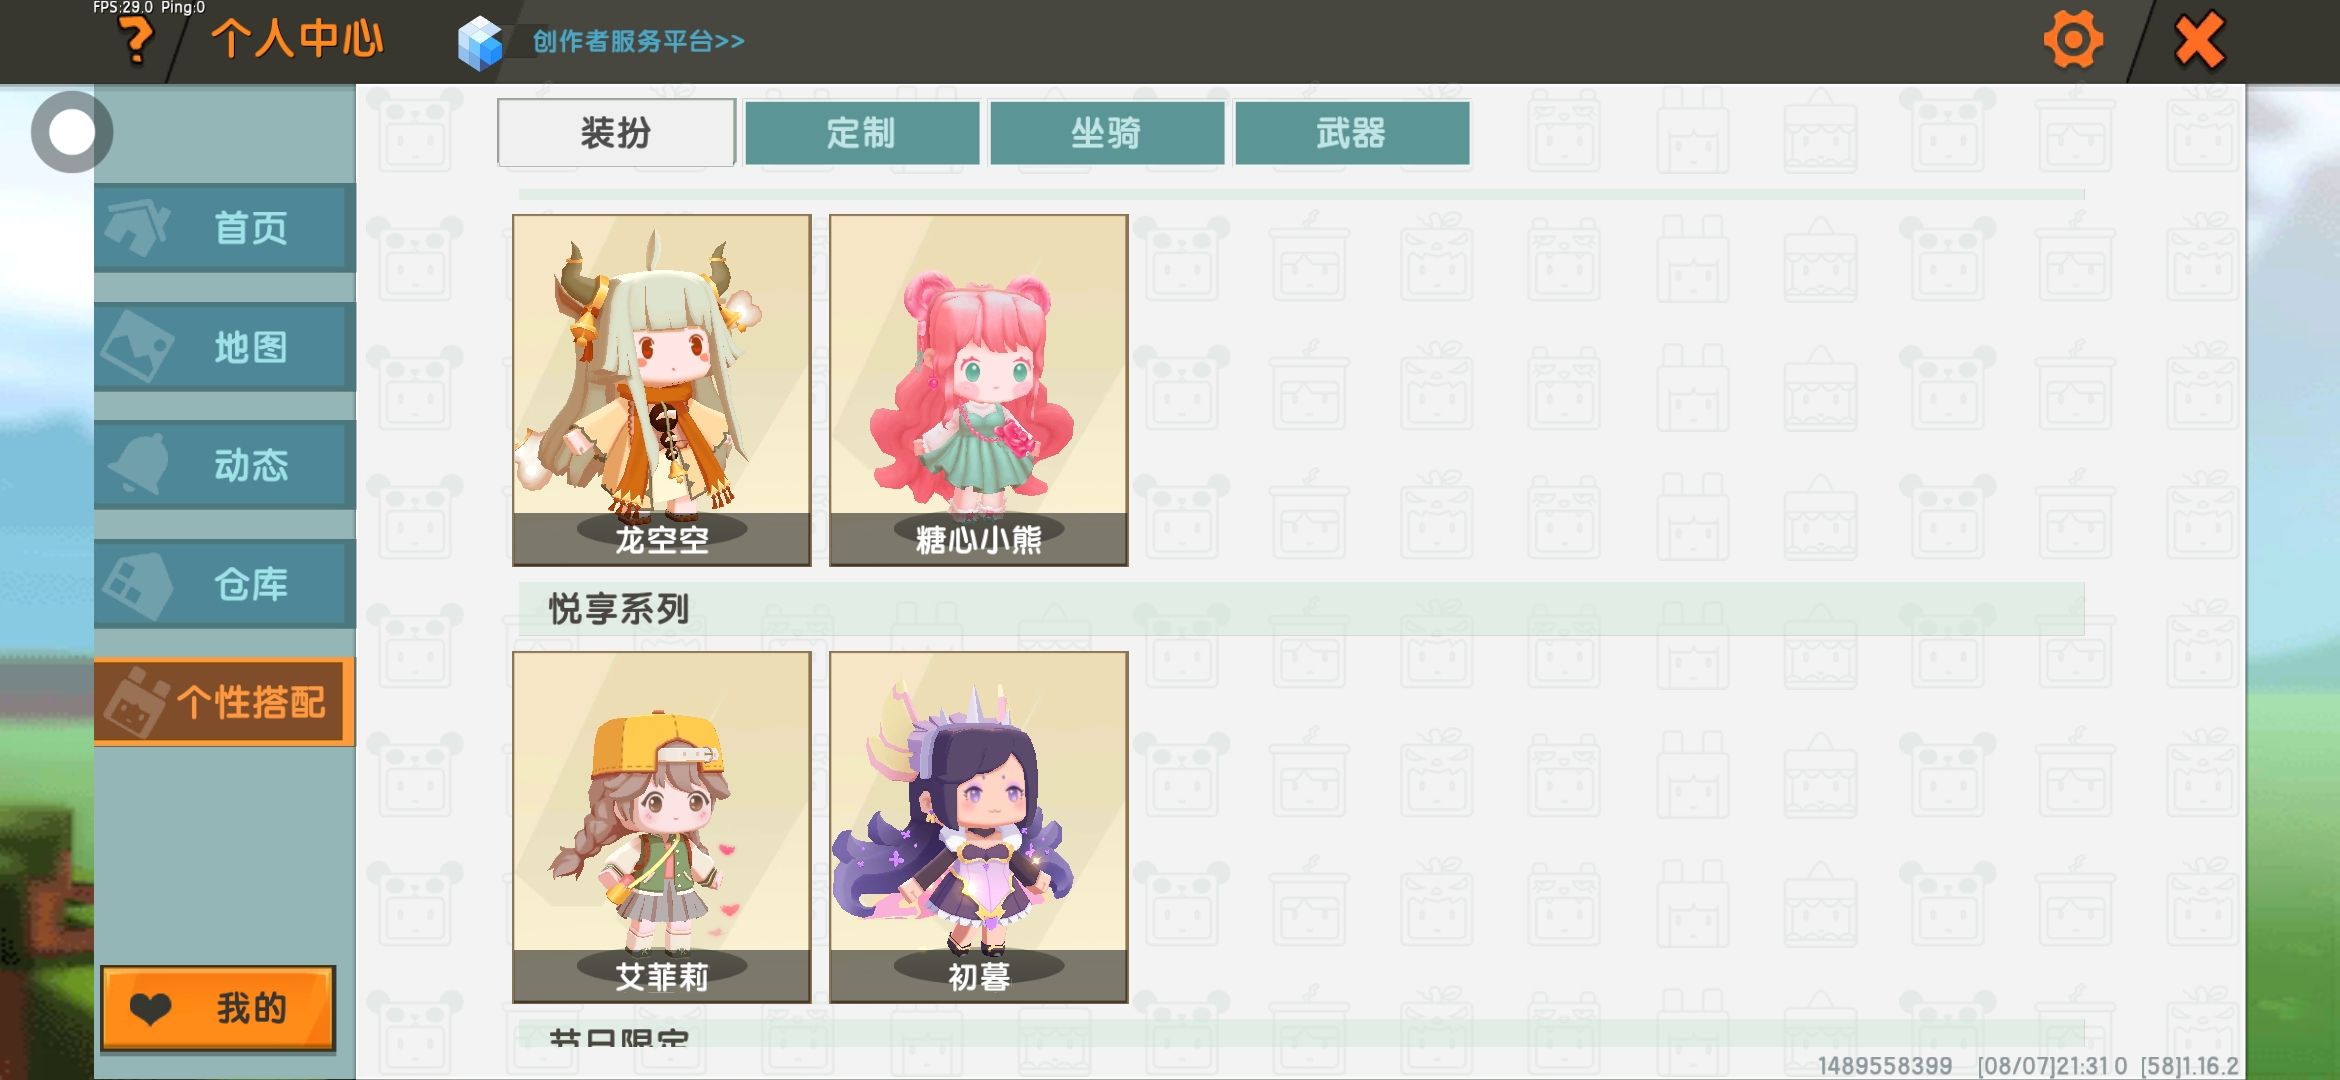Tap the heart icon on 我的 button
2340x1080 pixels.
click(151, 1009)
